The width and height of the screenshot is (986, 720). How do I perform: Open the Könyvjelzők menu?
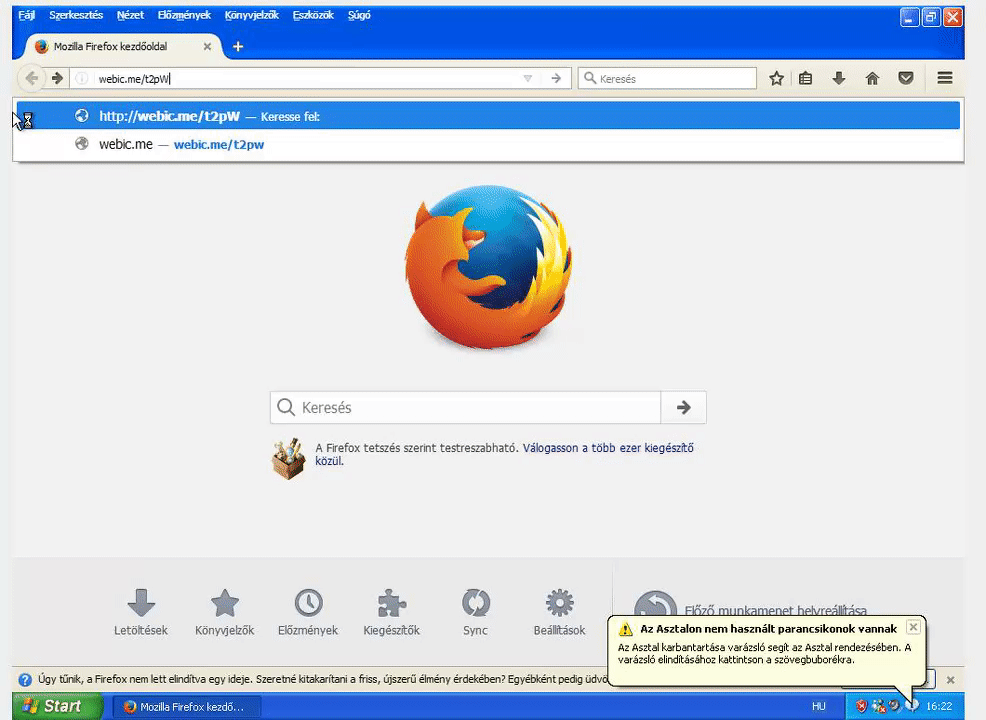point(252,15)
